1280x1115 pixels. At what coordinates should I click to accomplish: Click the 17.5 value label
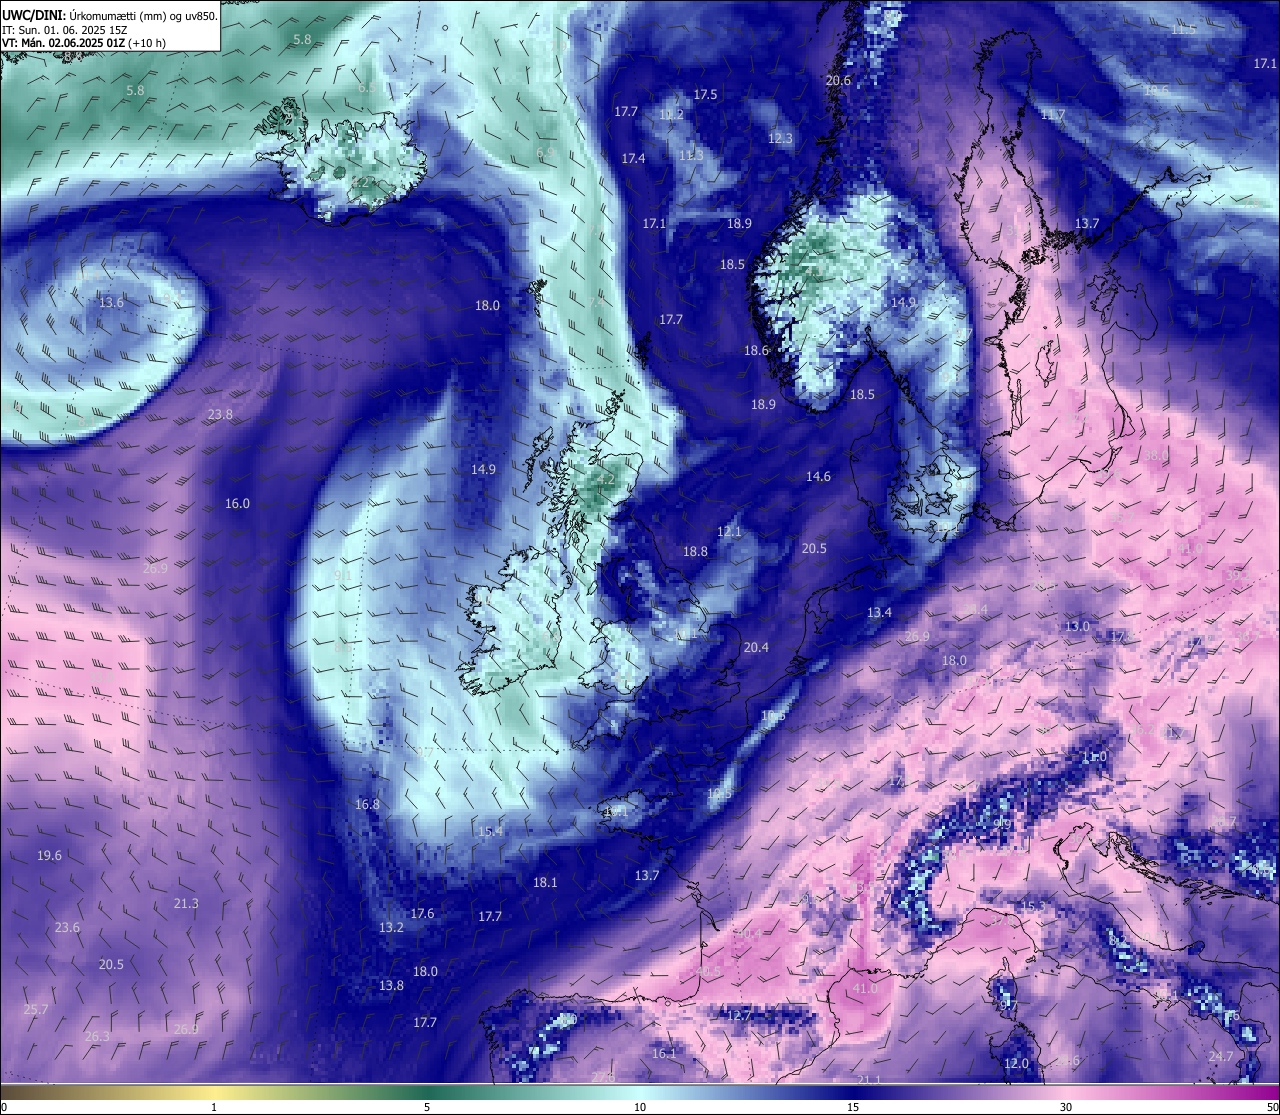(705, 94)
